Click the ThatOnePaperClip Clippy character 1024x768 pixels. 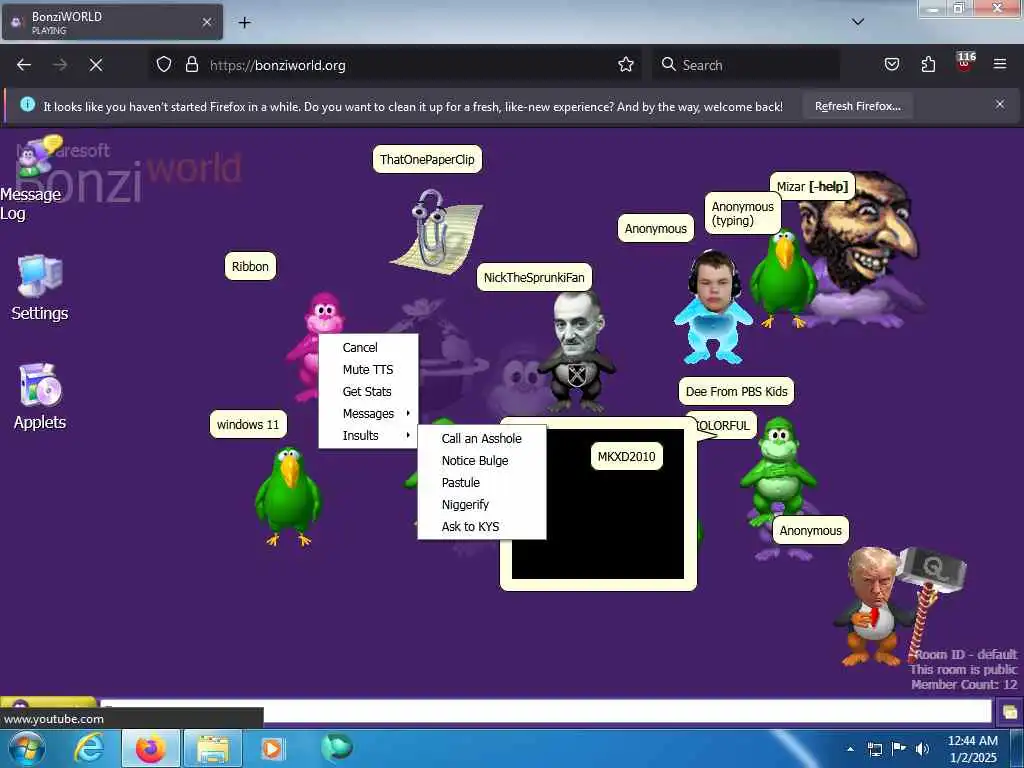pos(436,231)
